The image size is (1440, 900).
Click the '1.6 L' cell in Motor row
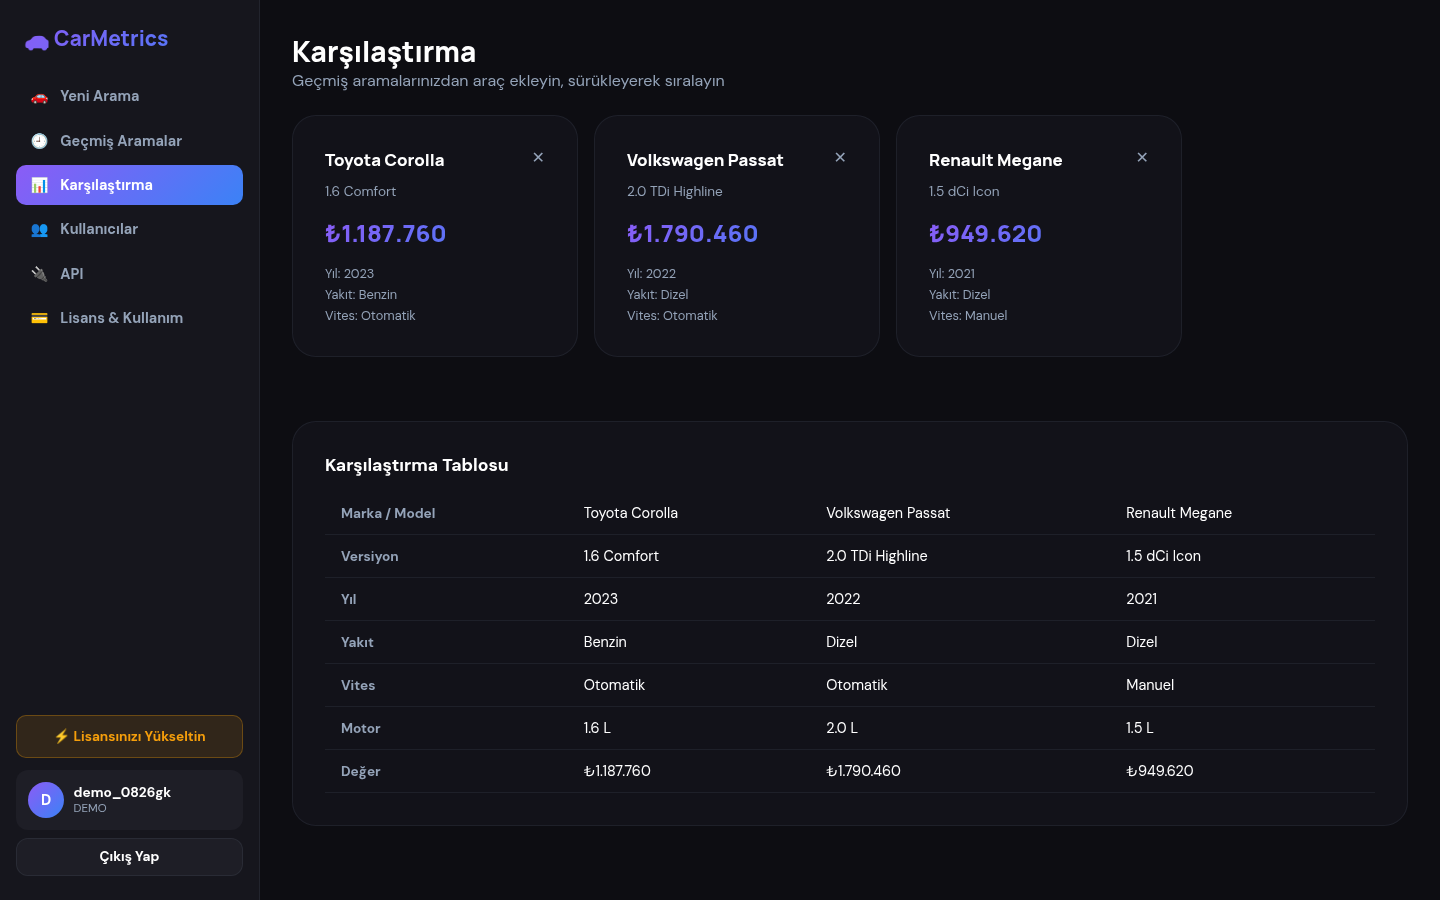click(x=597, y=728)
